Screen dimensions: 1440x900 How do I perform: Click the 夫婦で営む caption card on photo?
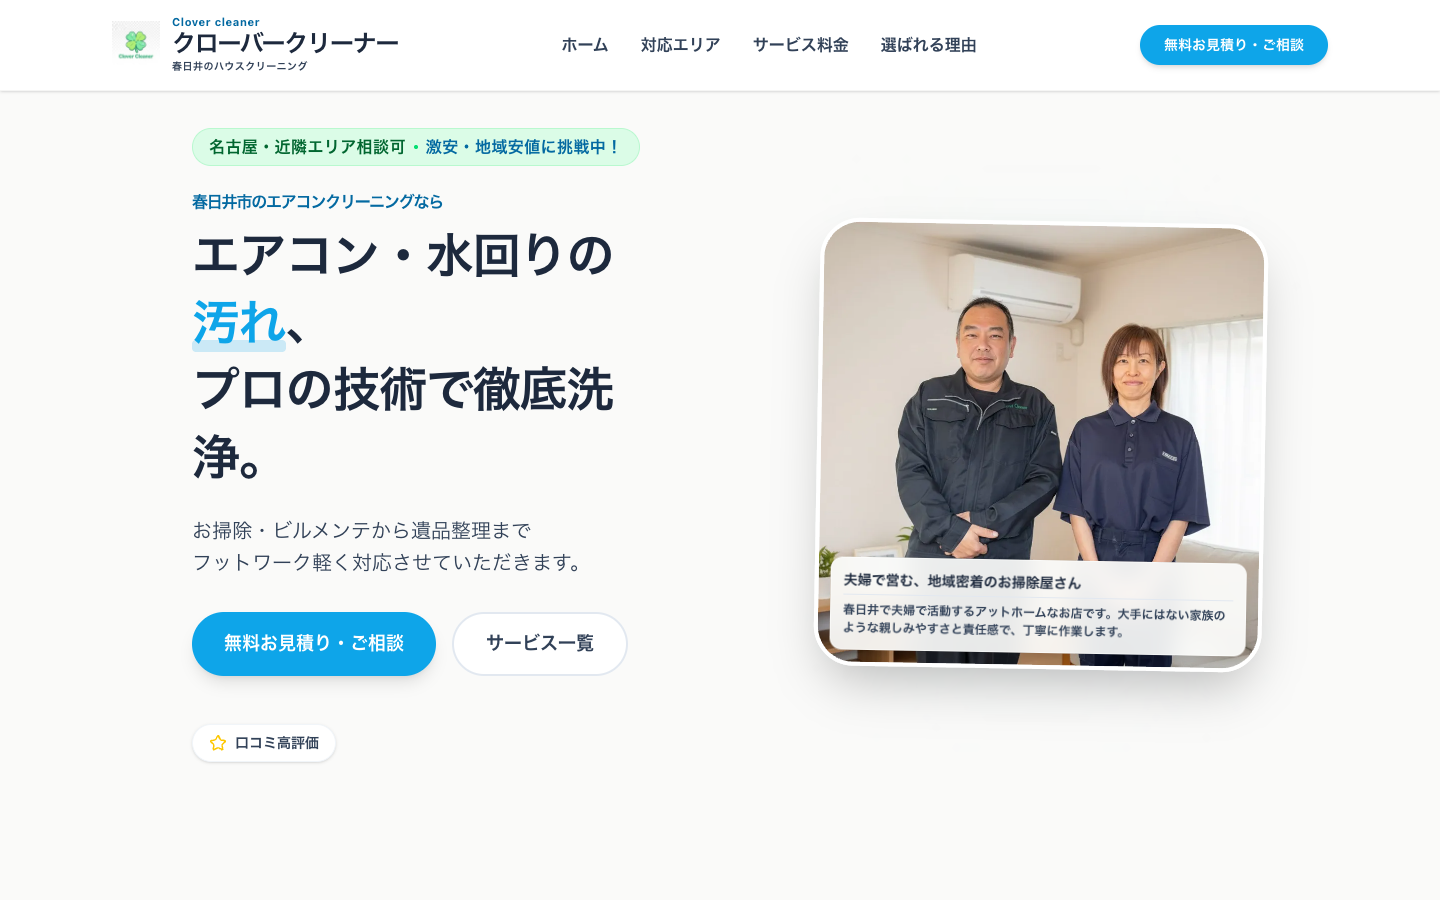click(1037, 607)
